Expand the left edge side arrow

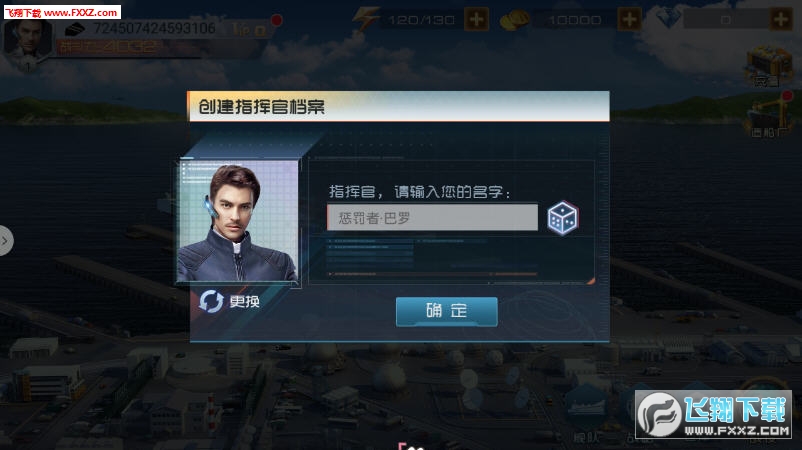5,240
